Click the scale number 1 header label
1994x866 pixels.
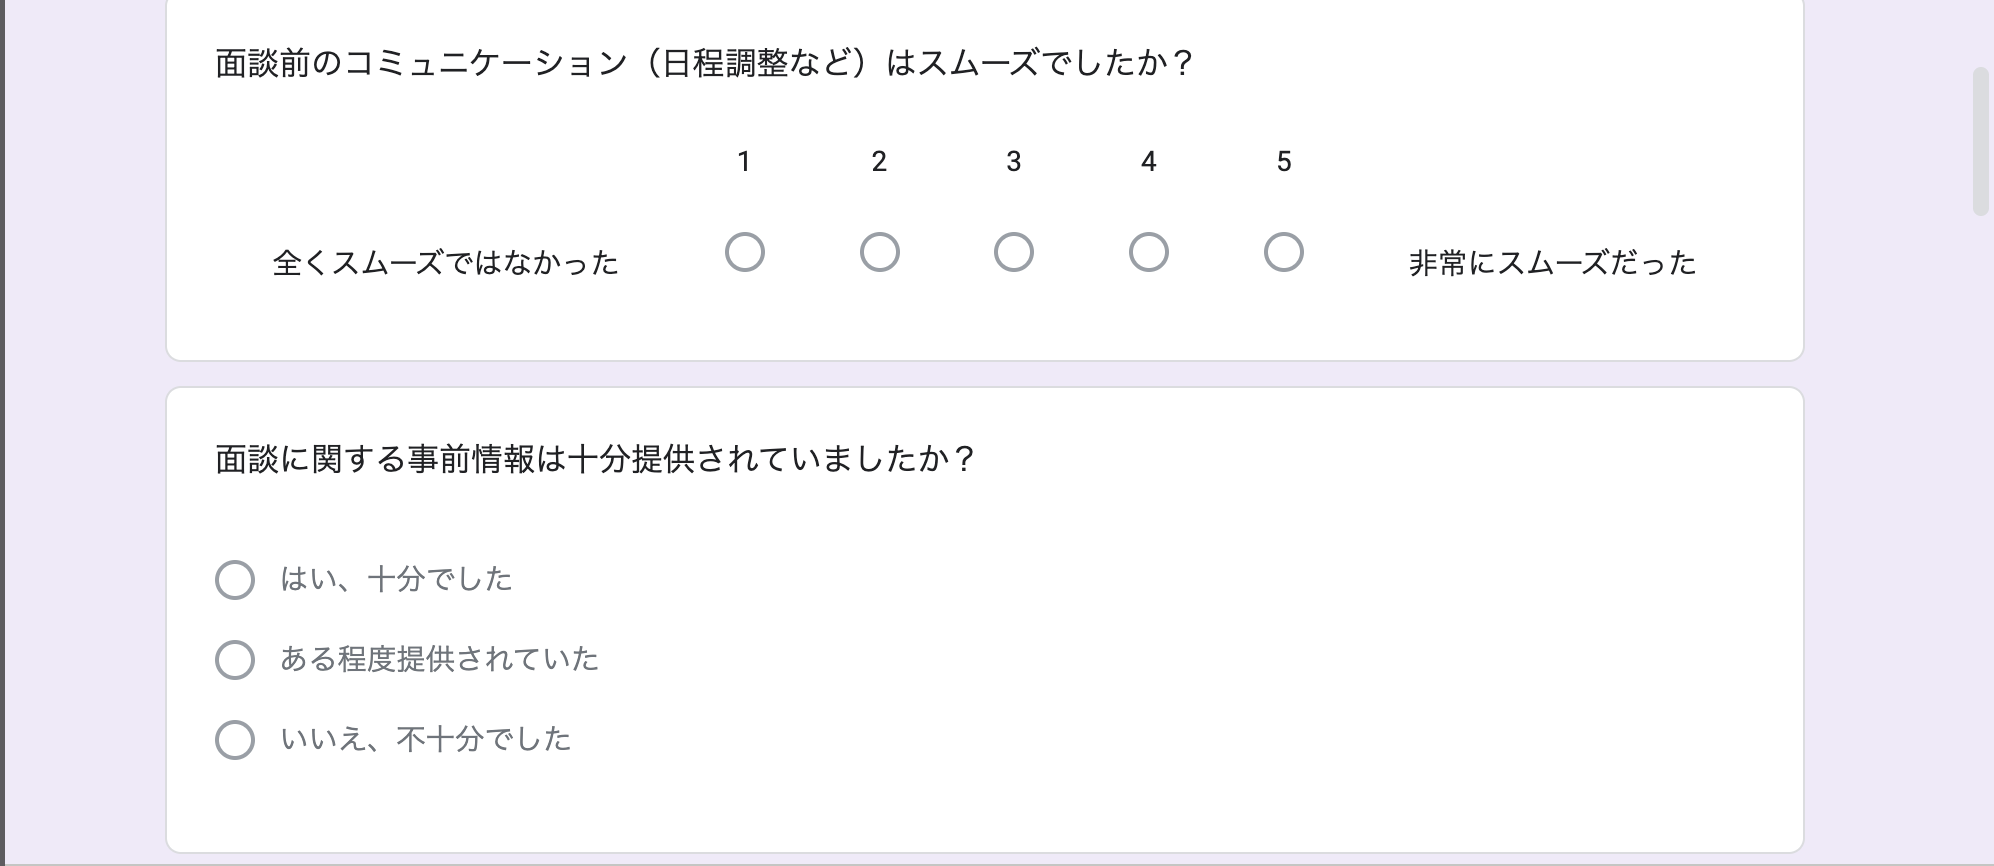pyautogui.click(x=744, y=161)
